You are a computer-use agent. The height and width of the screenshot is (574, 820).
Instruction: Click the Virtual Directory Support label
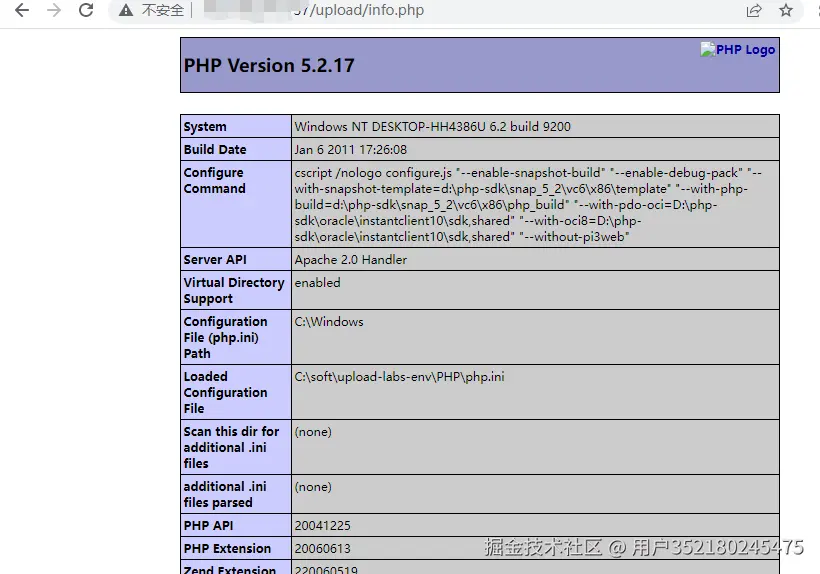point(234,290)
